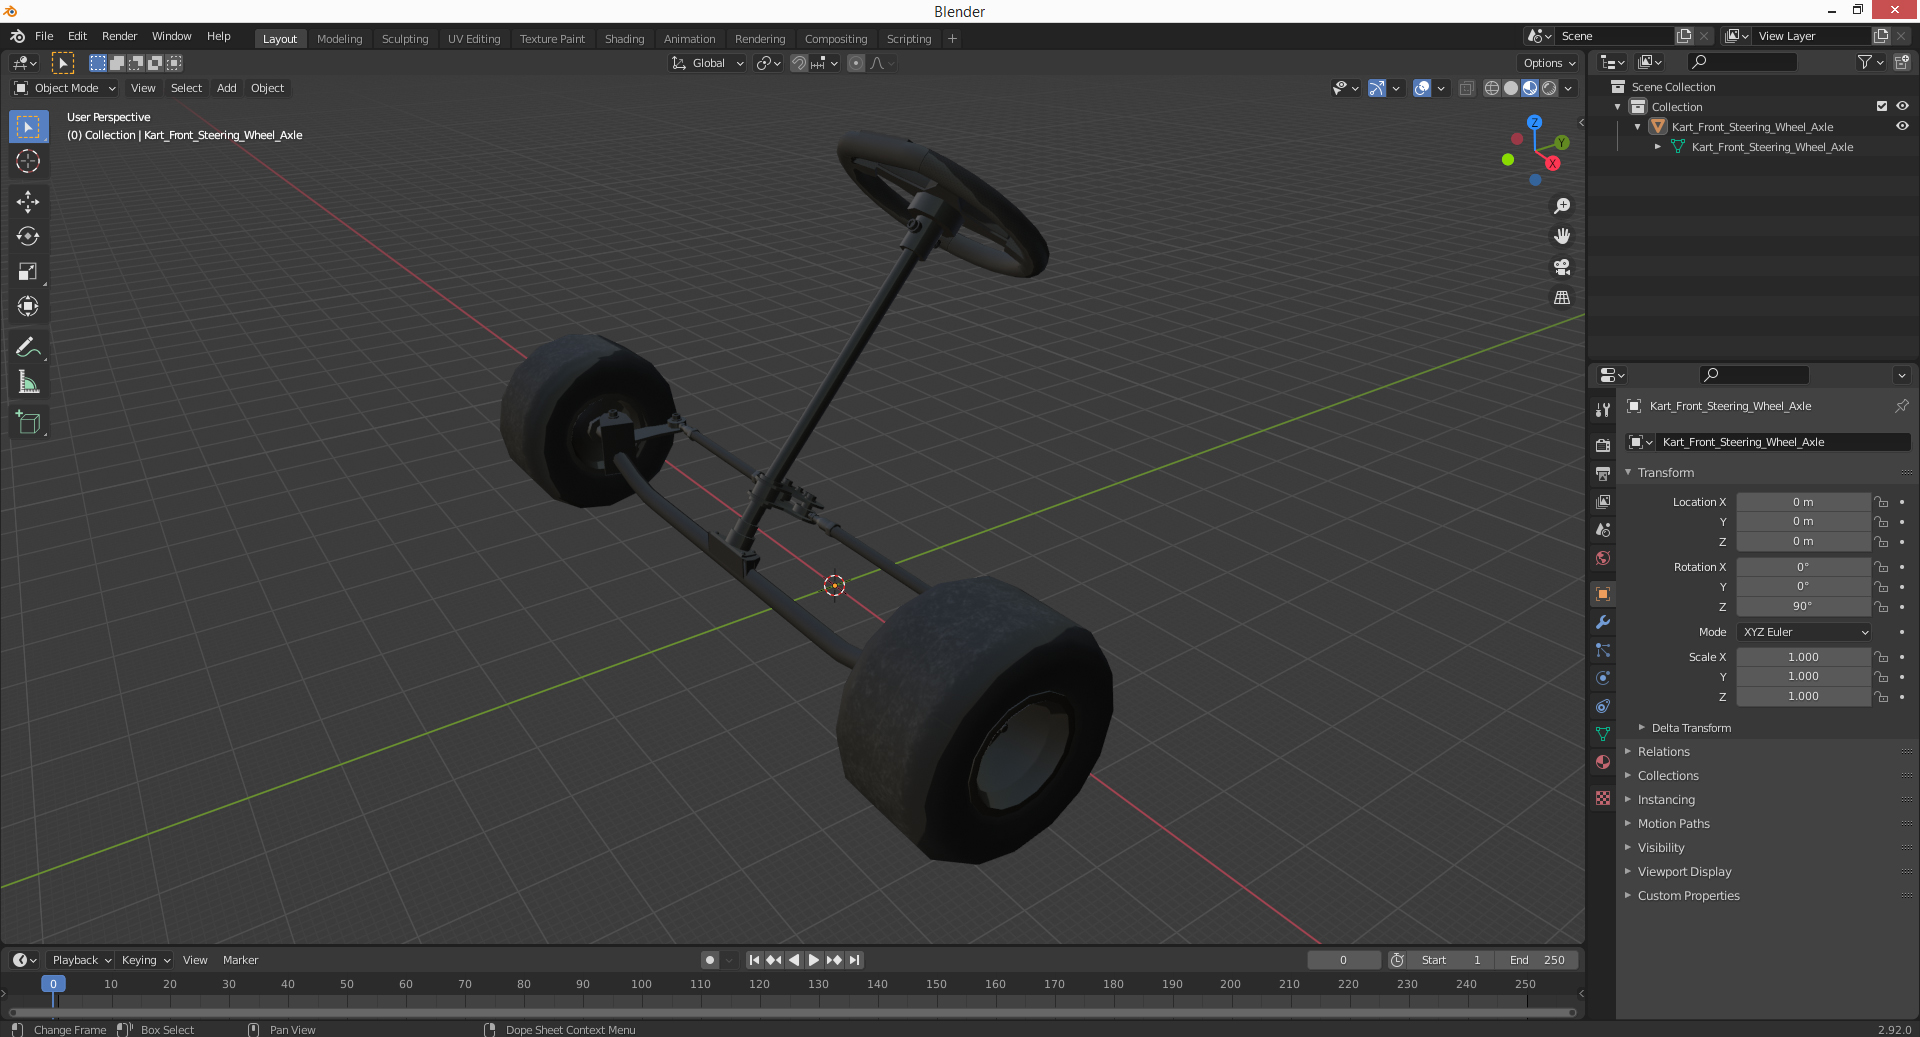Switch to wireframe viewport shading
Viewport: 1920px width, 1037px height.
pyautogui.click(x=1491, y=88)
